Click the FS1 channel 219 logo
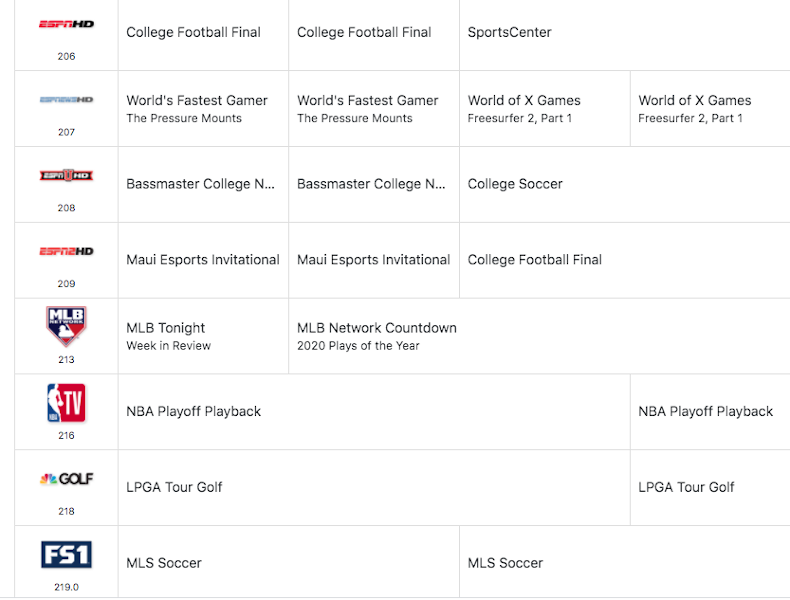The height and width of the screenshot is (600, 790). click(66, 555)
